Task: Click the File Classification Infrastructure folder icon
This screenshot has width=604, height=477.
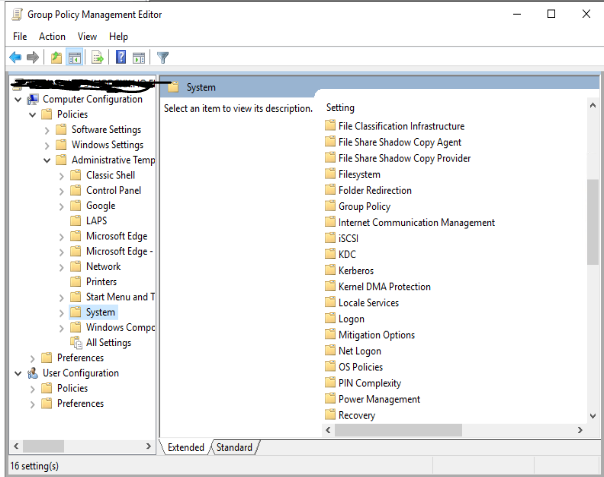Action: point(330,126)
